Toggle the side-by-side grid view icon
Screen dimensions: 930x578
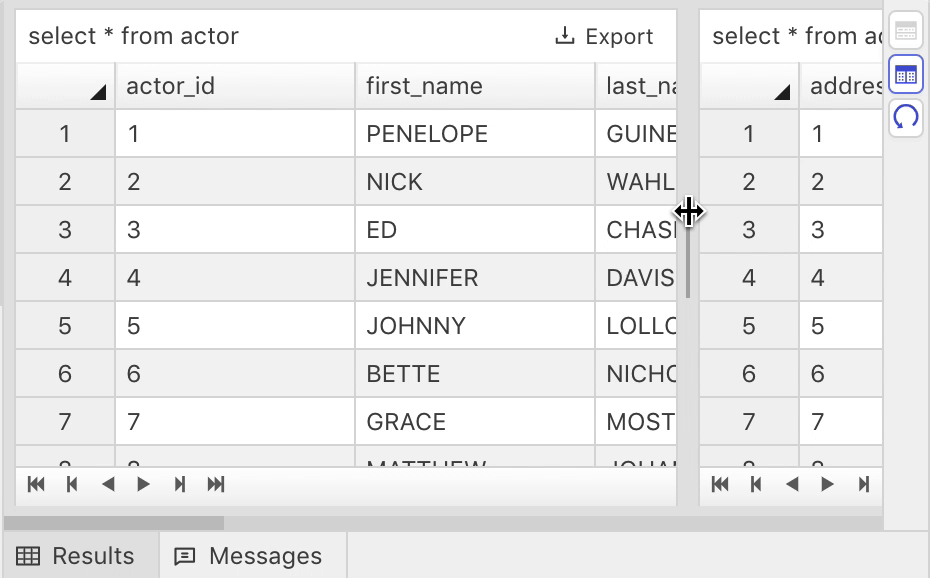click(x=906, y=74)
